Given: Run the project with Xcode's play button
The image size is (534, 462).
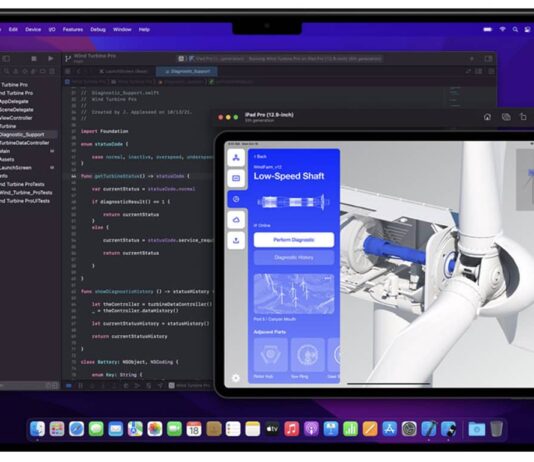Looking at the screenshot, I should coord(51,59).
